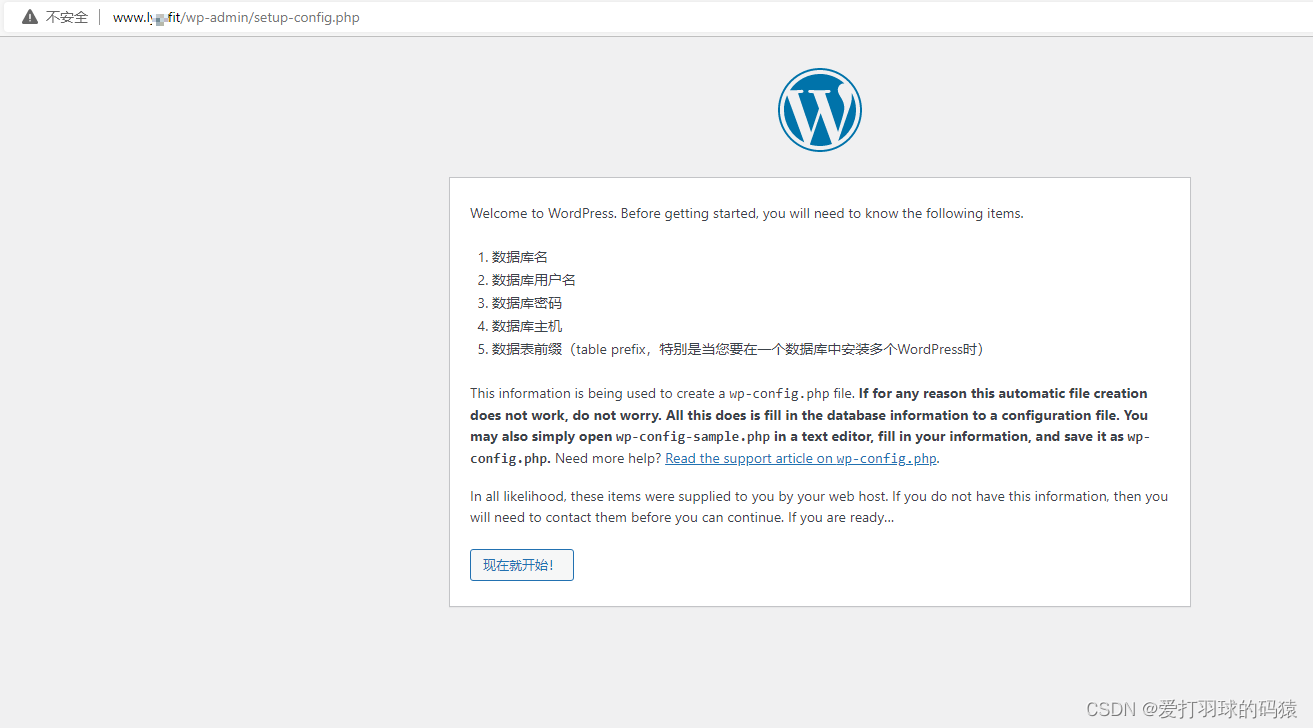Open the wp-config.php support article link

coord(802,458)
